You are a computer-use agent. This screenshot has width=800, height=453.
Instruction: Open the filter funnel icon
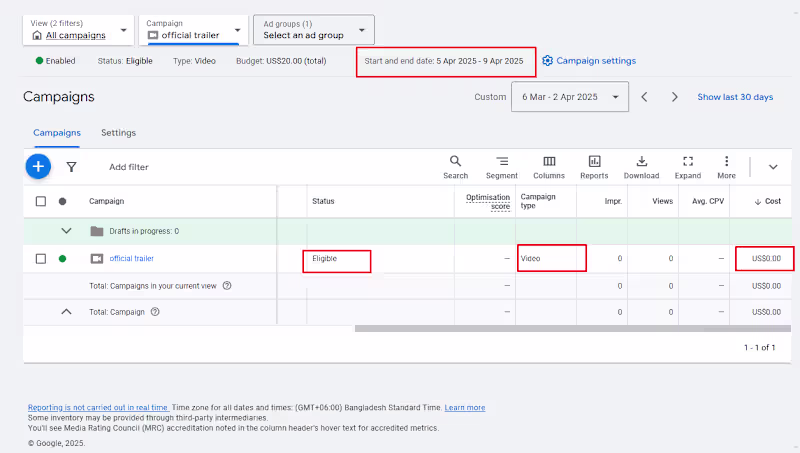click(x=71, y=167)
